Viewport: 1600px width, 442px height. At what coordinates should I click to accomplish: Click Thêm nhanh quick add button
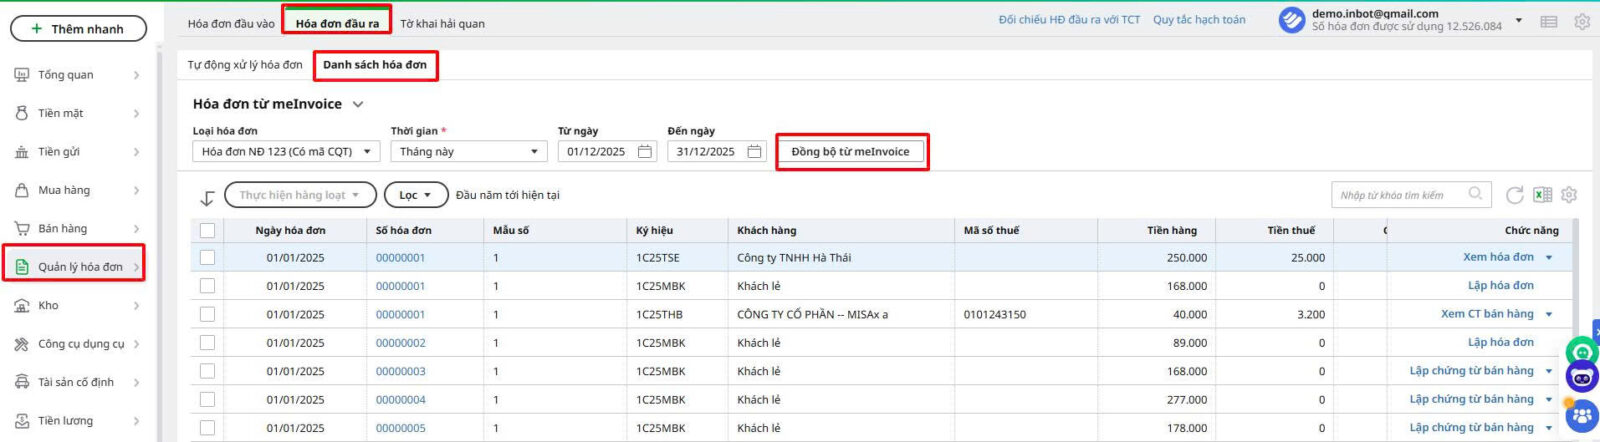click(78, 29)
